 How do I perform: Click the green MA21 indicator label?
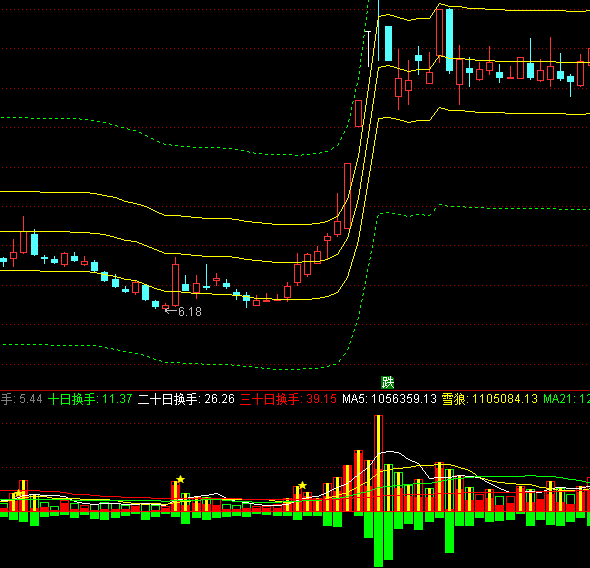[566, 399]
